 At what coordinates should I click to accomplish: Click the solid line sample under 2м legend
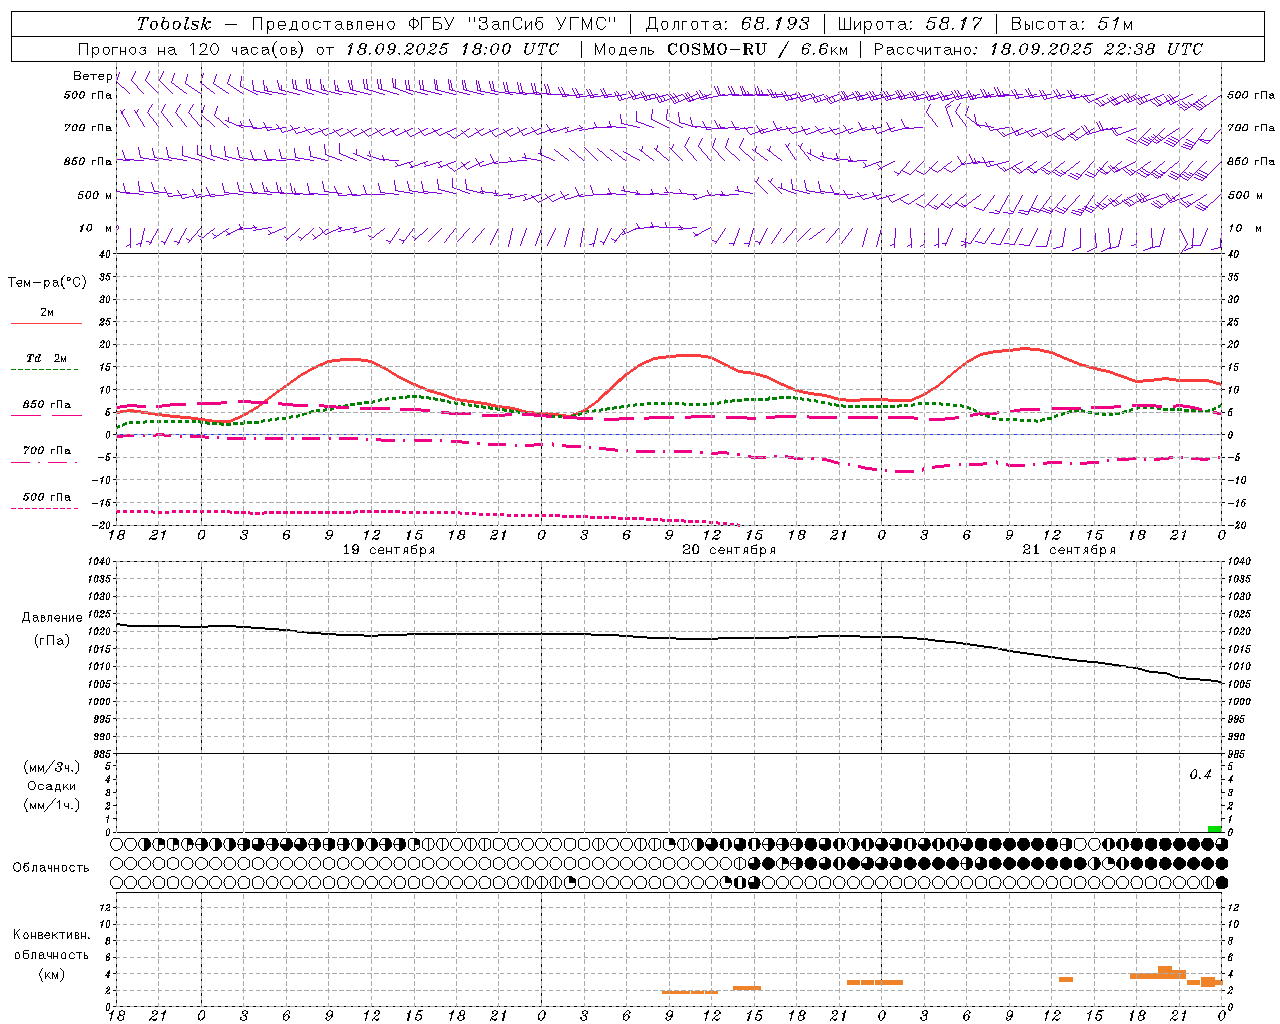pos(46,324)
